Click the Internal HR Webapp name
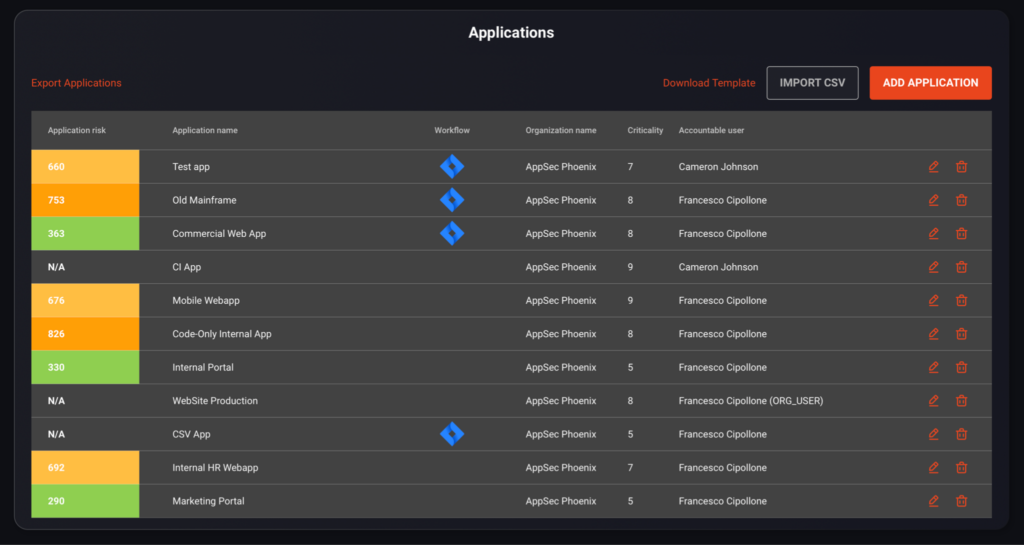 coord(215,467)
